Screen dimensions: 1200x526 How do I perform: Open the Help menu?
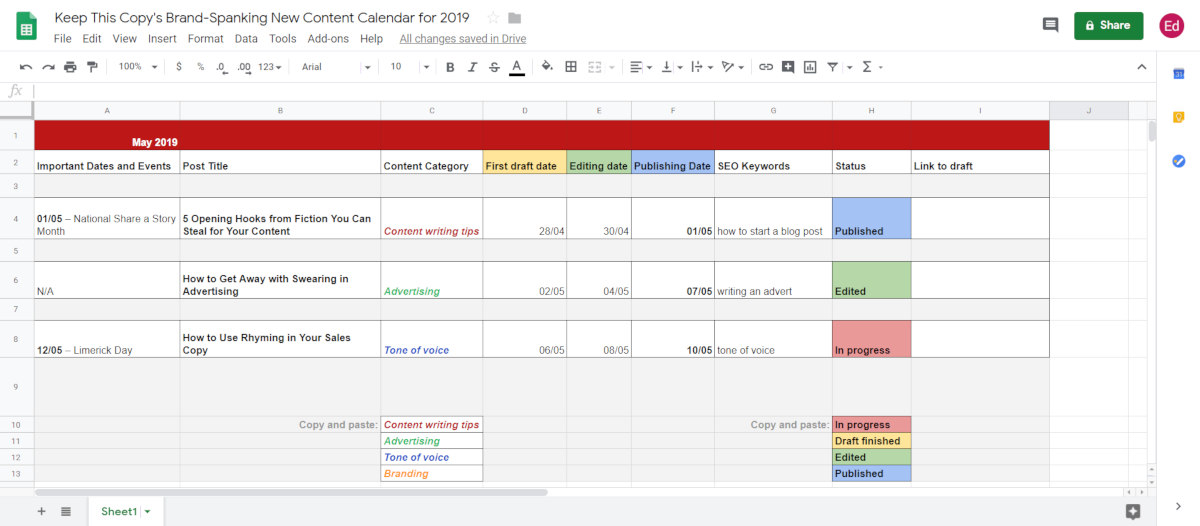click(x=371, y=39)
